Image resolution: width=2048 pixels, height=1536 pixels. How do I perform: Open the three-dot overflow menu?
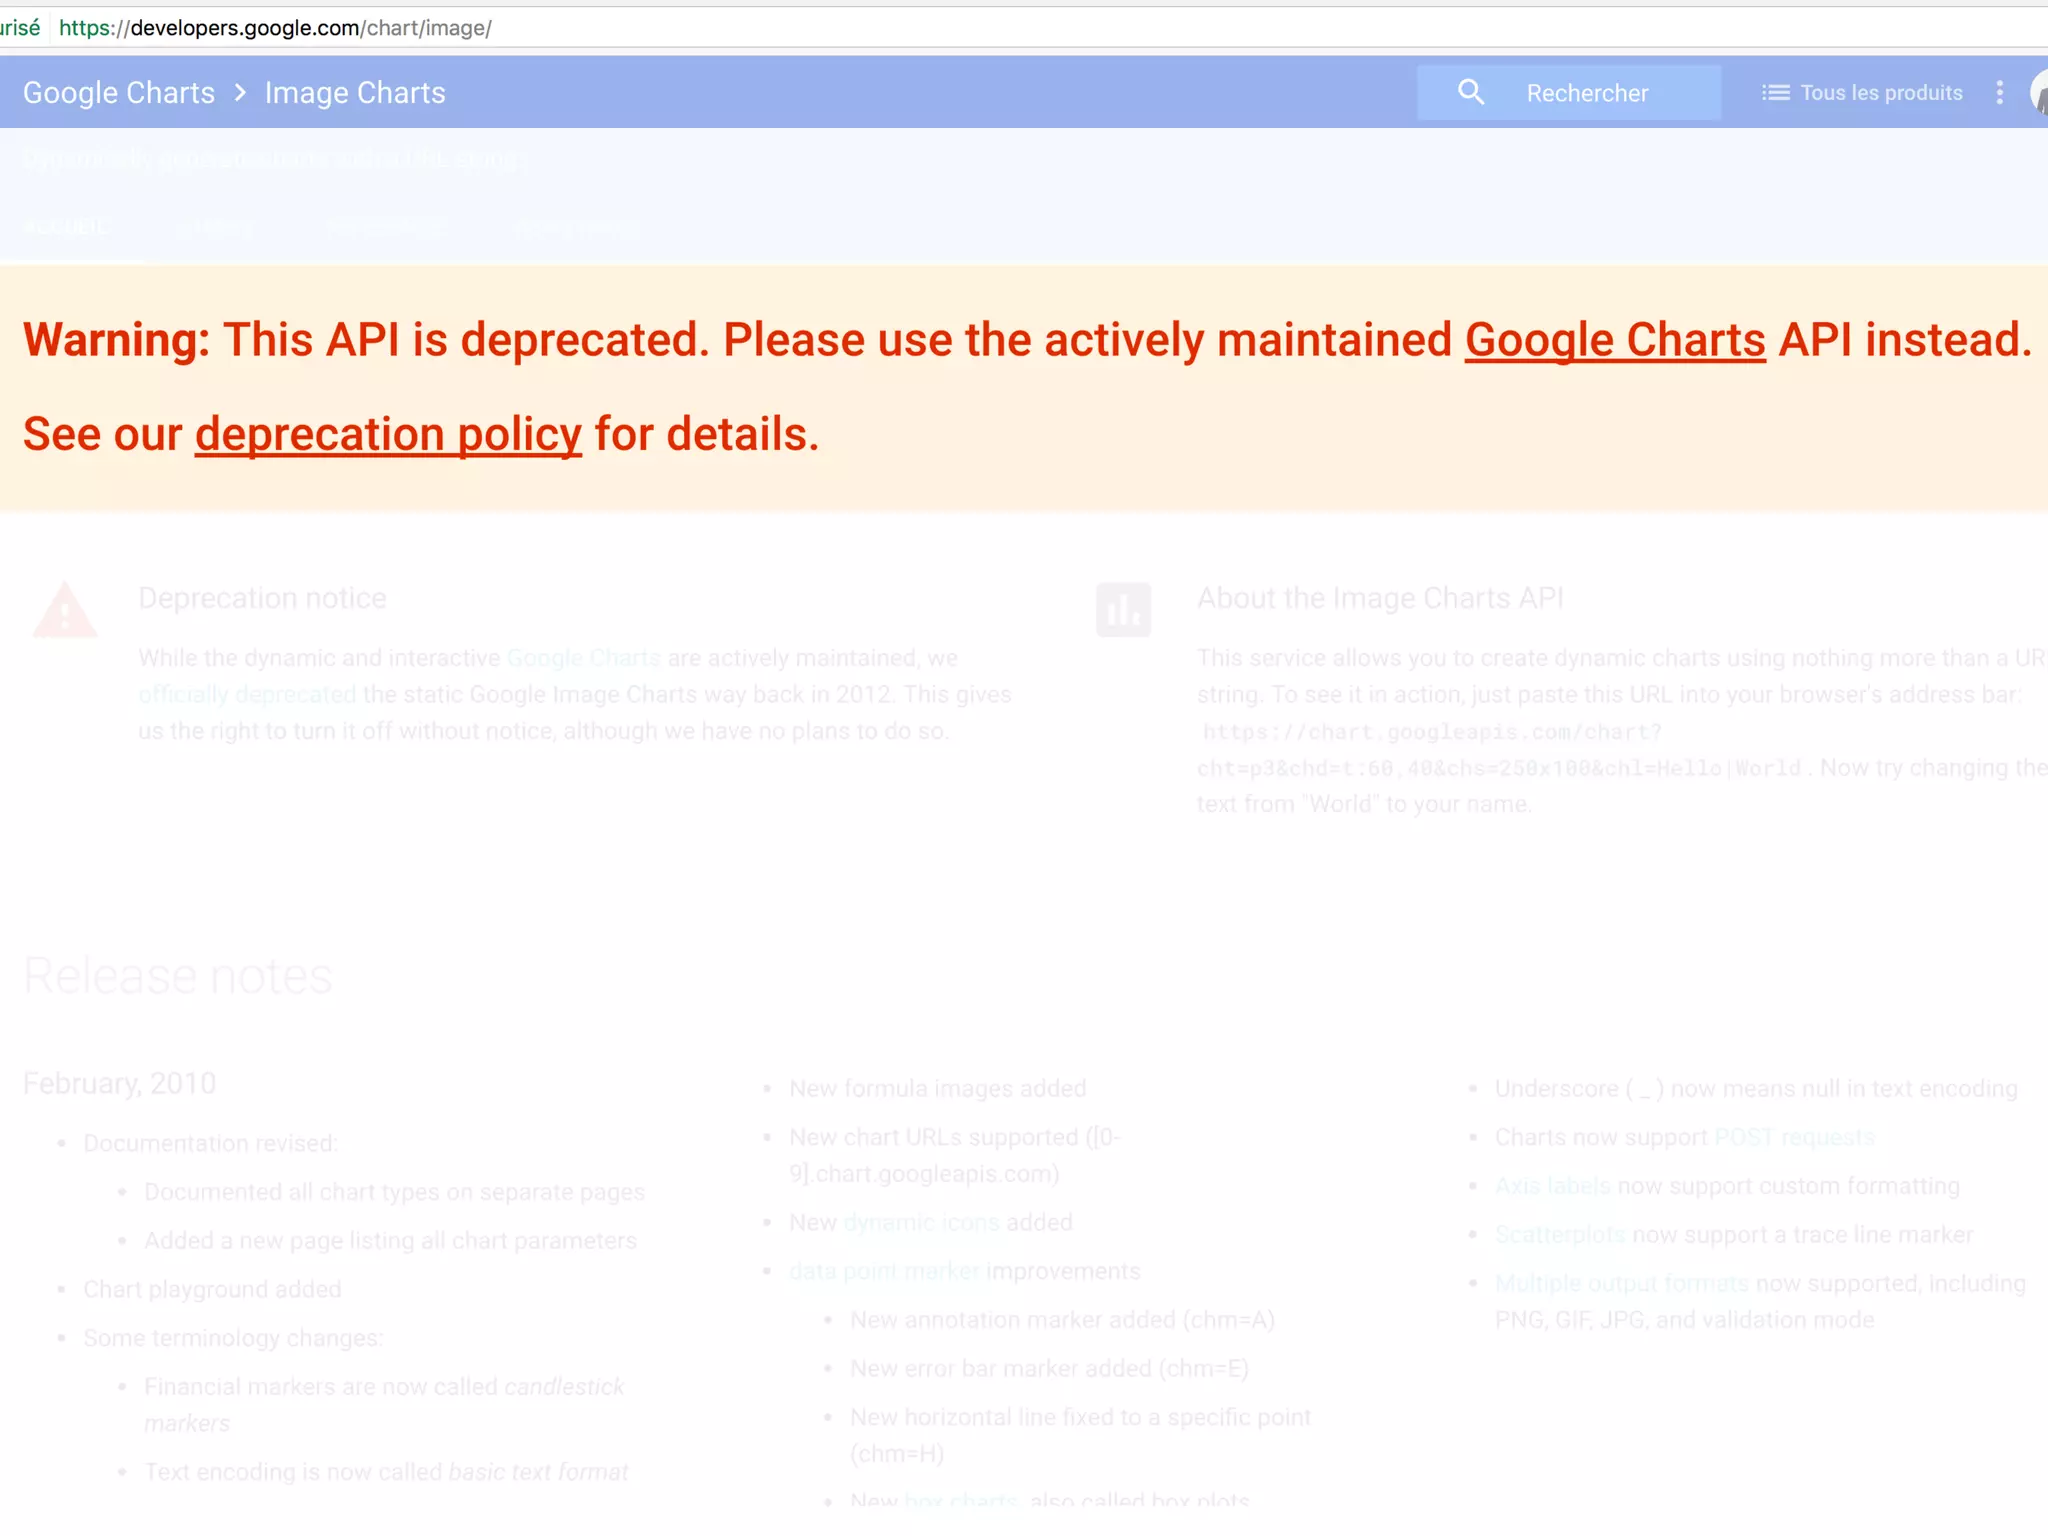[1999, 93]
